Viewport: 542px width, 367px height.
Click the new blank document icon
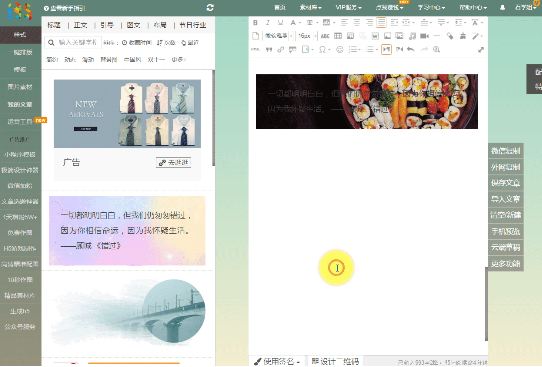[255, 36]
